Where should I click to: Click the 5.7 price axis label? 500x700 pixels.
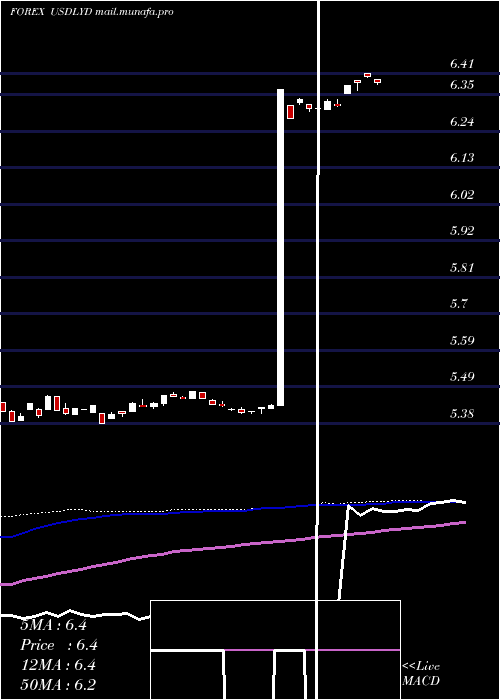(x=458, y=304)
